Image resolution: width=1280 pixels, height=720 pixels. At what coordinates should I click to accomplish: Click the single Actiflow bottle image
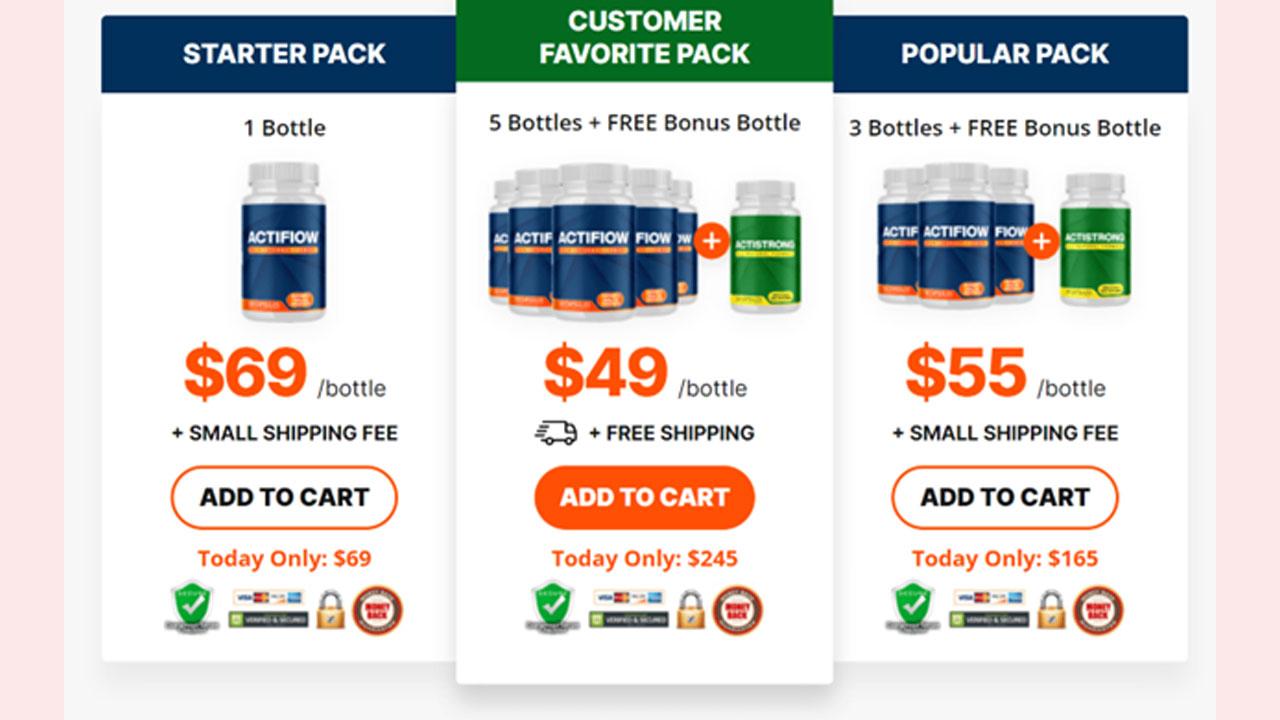(284, 242)
